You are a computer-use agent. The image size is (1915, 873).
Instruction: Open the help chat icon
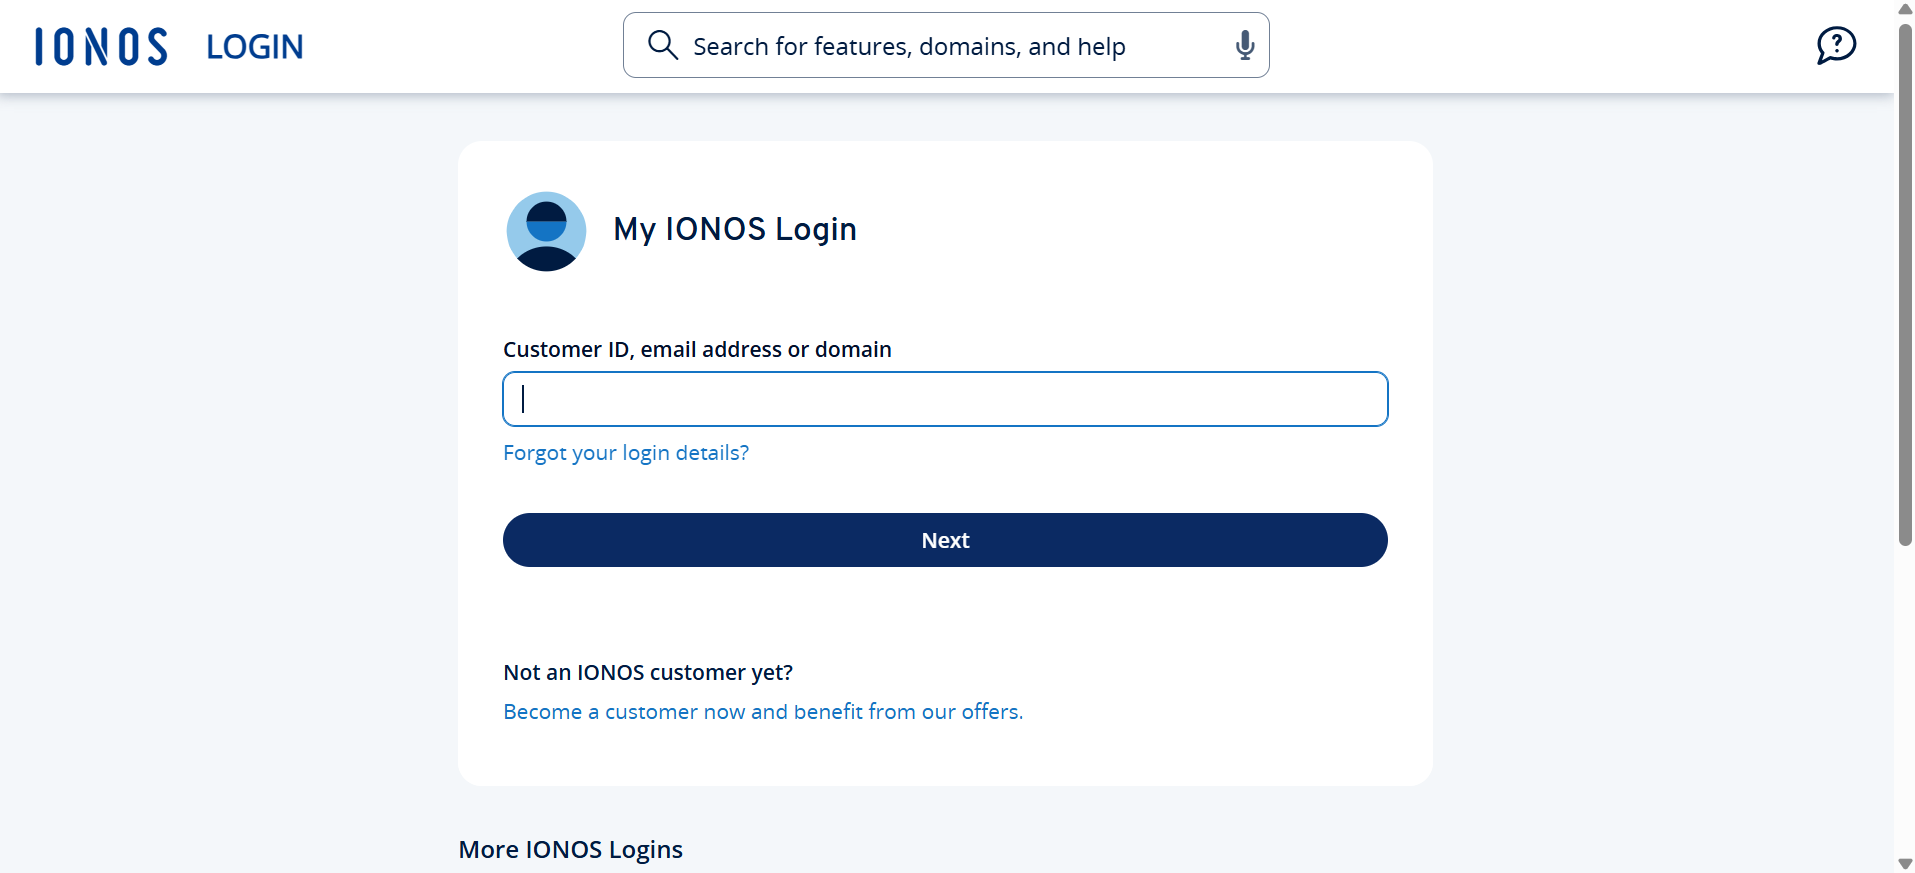click(x=1836, y=45)
